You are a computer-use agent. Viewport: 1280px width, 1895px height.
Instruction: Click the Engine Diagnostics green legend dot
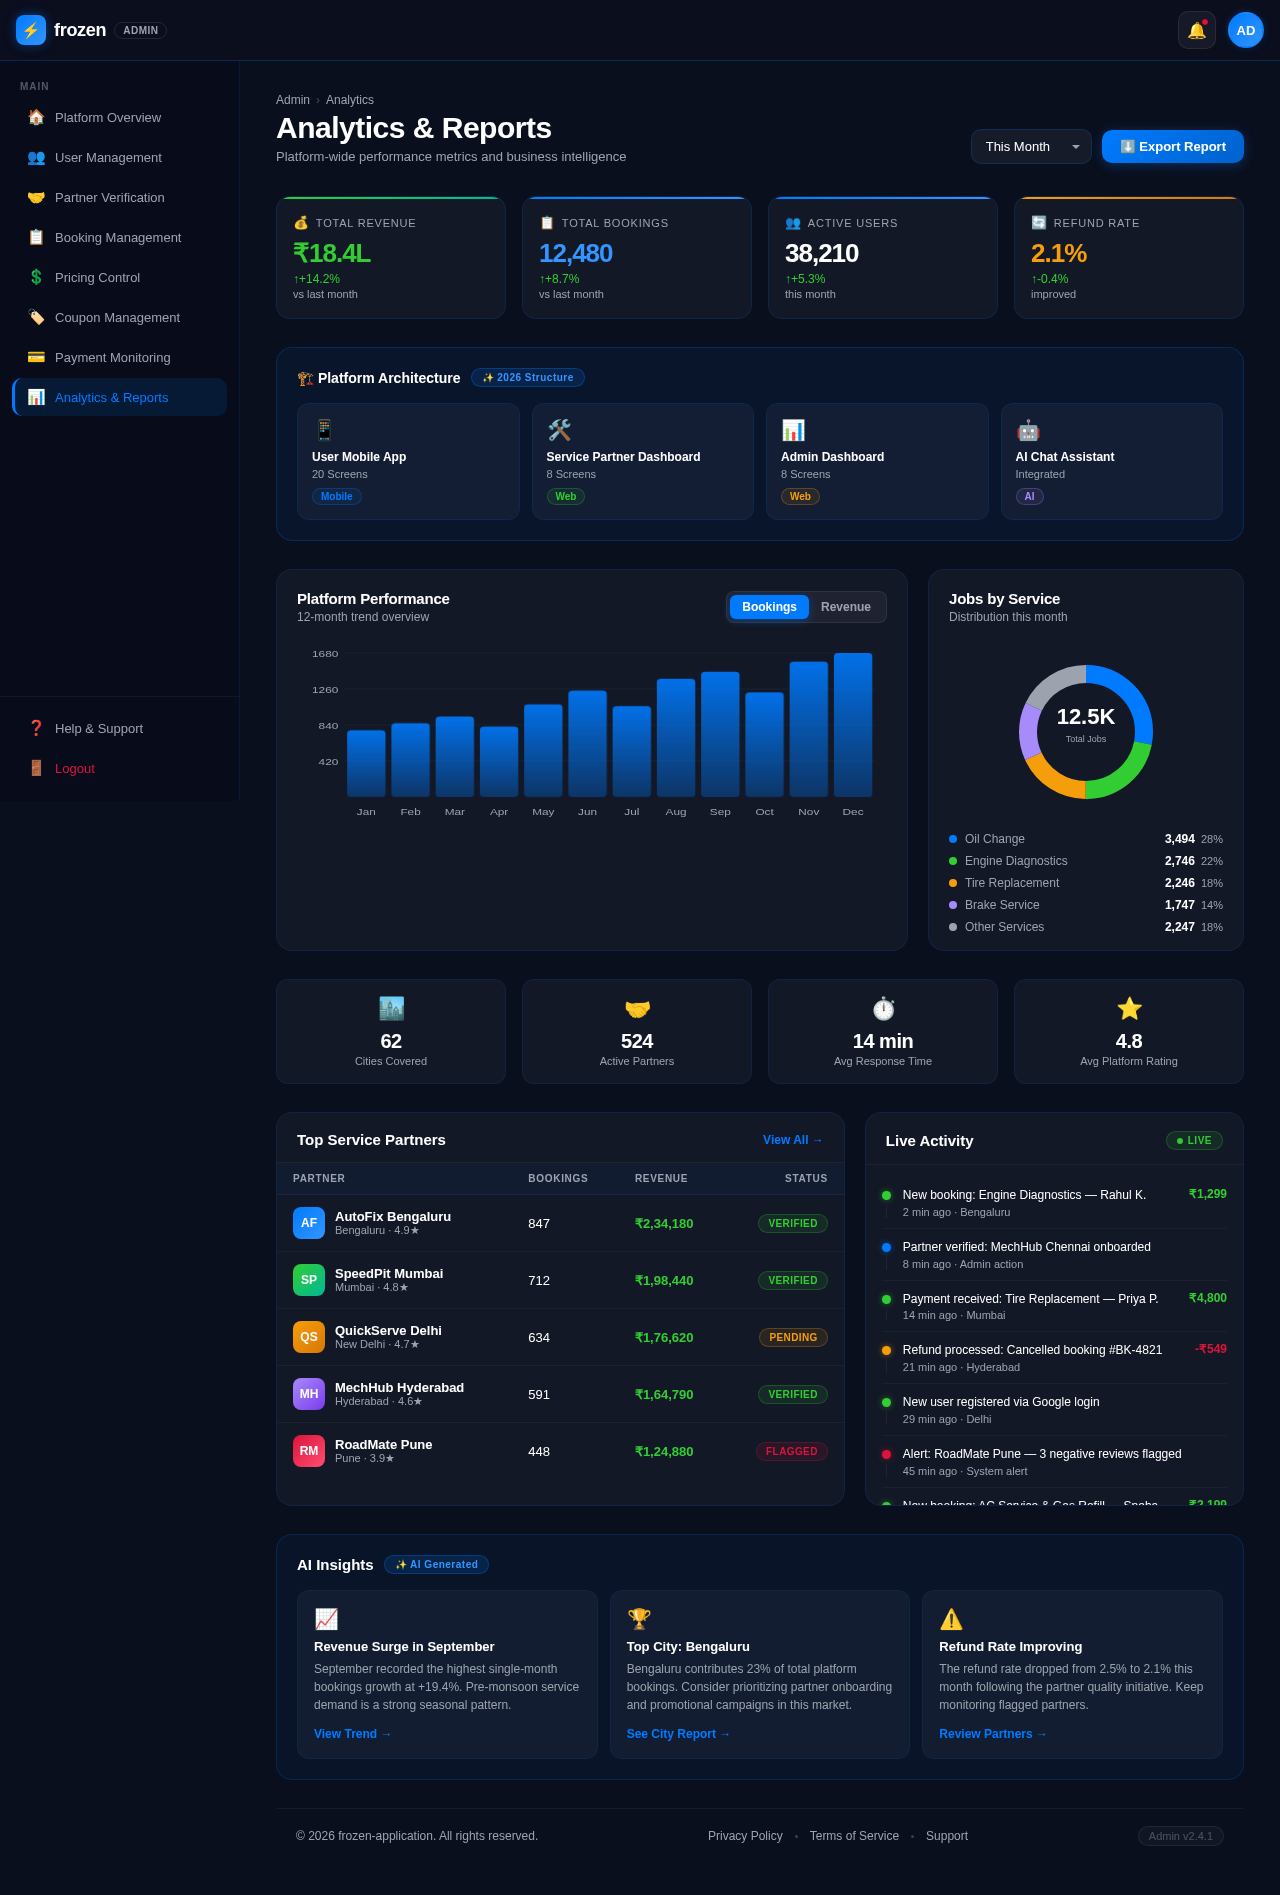click(x=953, y=861)
